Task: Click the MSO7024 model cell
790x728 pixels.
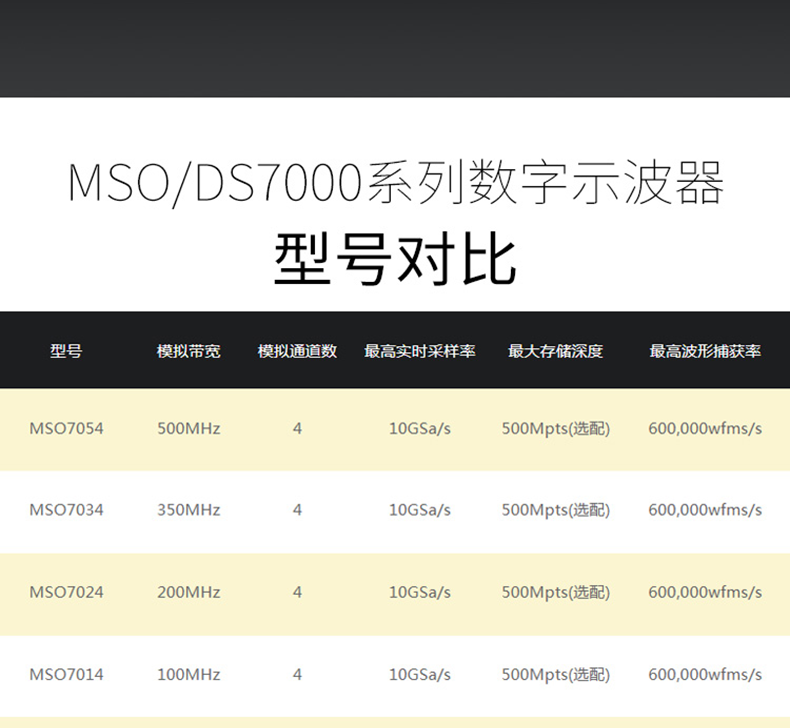Action: click(67, 592)
